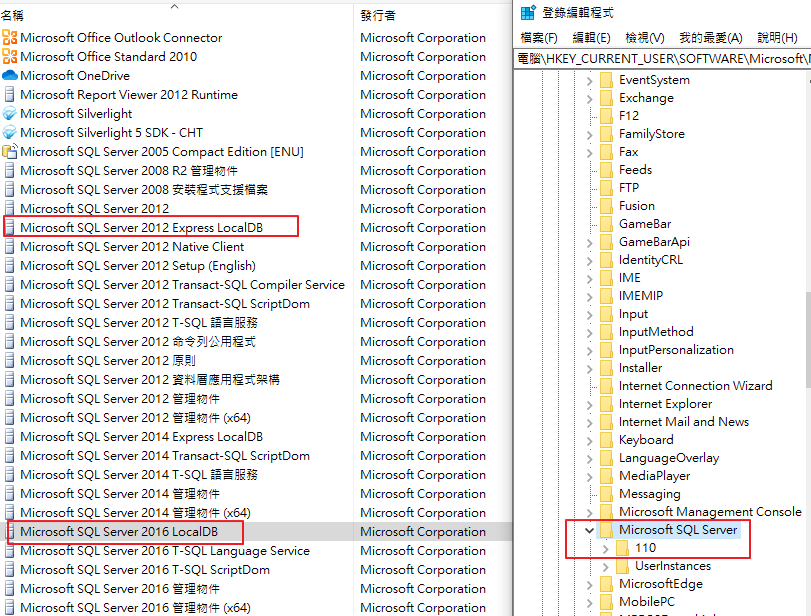Click the GameBar folder icon

pos(606,223)
